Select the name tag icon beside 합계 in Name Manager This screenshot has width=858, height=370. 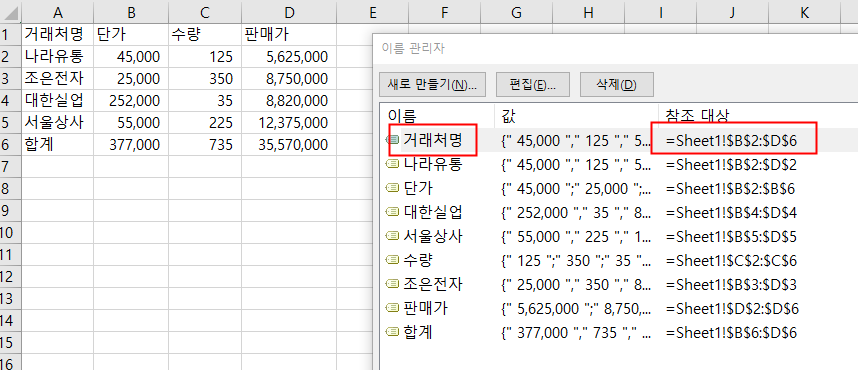coord(392,333)
